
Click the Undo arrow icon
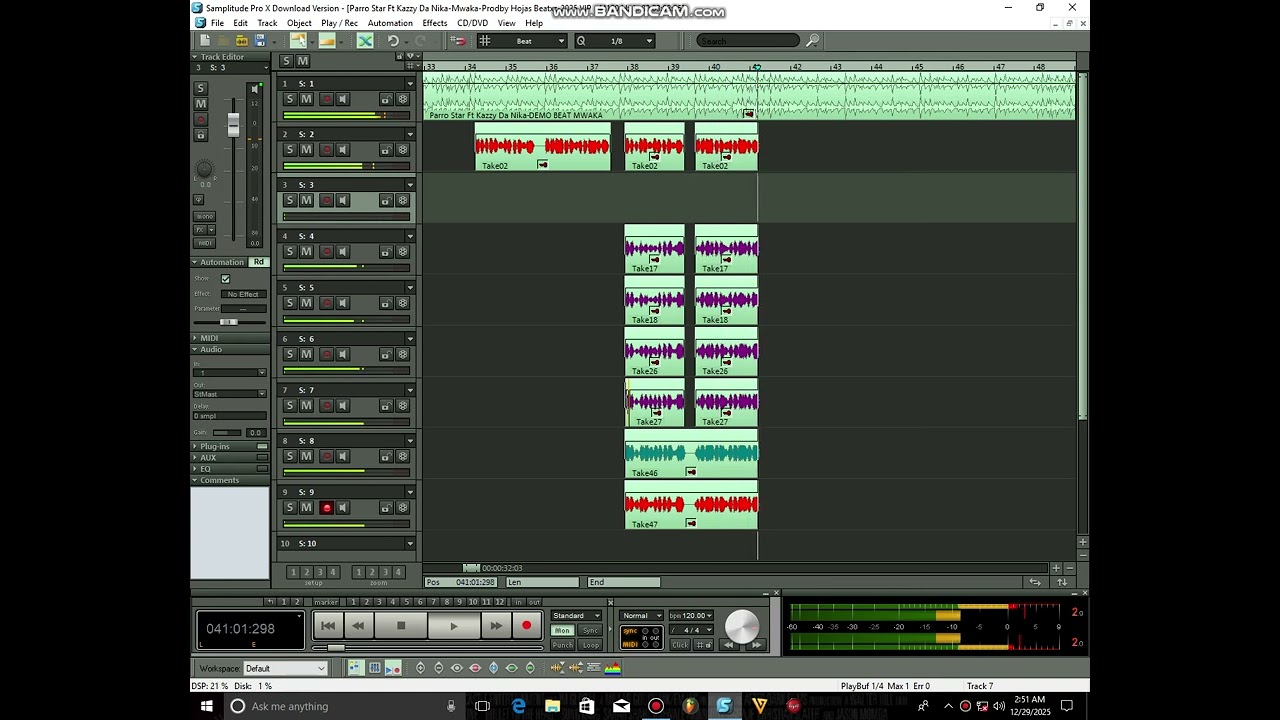[x=393, y=41]
